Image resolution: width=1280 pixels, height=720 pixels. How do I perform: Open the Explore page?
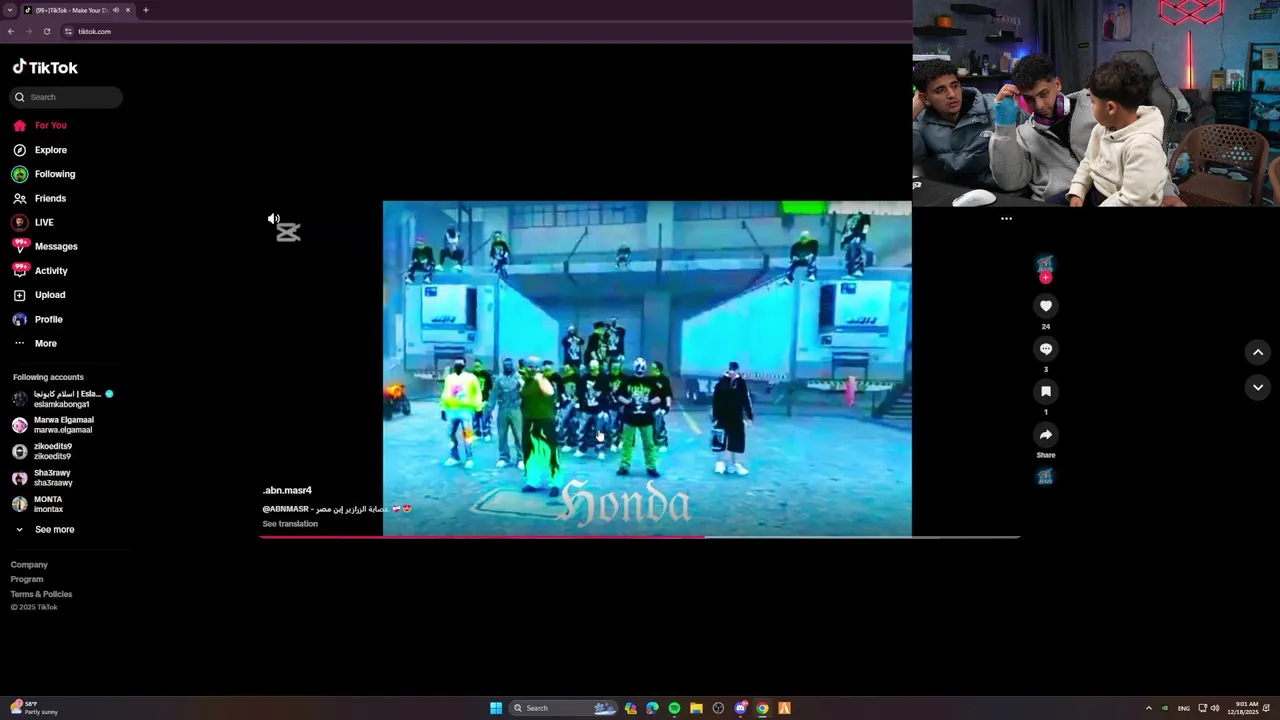coord(40,150)
